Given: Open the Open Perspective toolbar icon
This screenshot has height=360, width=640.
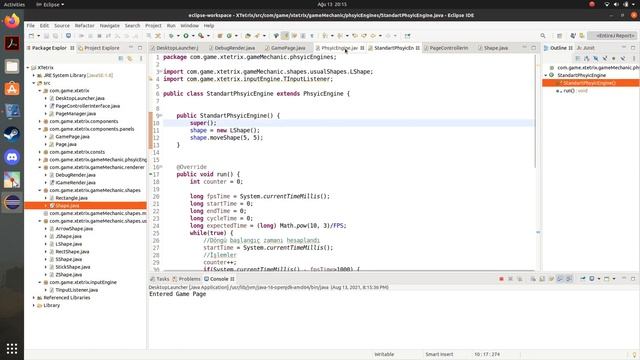Looking at the screenshot, I should tap(559, 36).
